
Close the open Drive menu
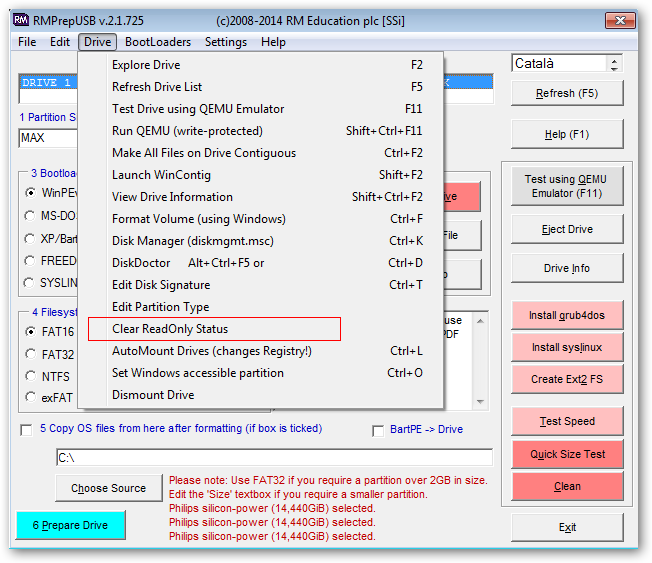[97, 42]
